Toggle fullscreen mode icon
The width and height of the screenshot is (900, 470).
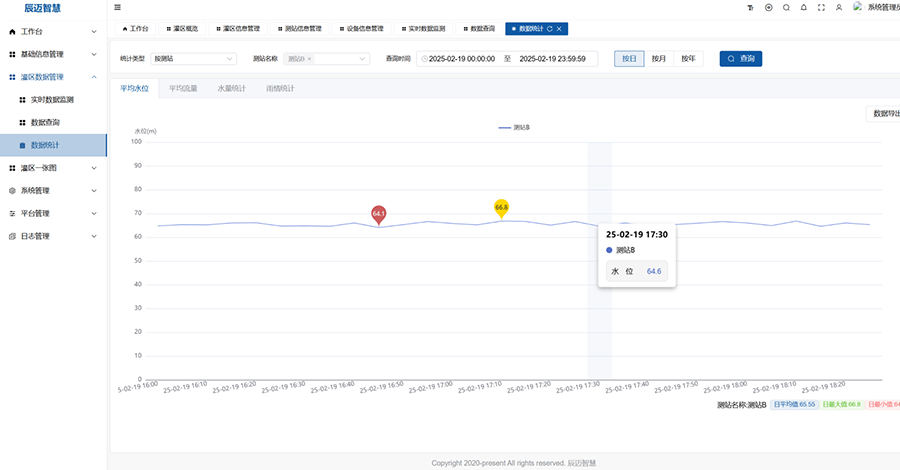click(x=821, y=7)
